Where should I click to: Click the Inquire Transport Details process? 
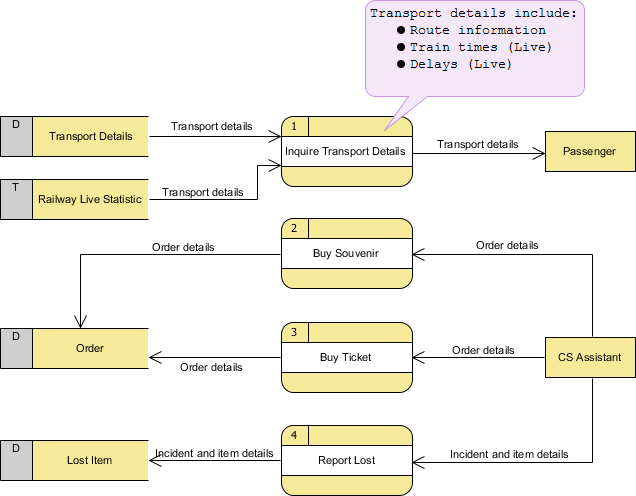pyautogui.click(x=346, y=152)
